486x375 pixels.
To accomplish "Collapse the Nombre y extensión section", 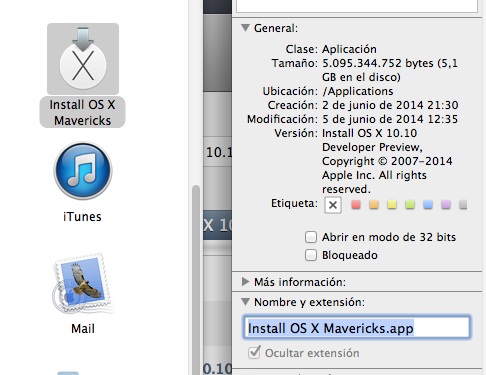I will (x=246, y=302).
